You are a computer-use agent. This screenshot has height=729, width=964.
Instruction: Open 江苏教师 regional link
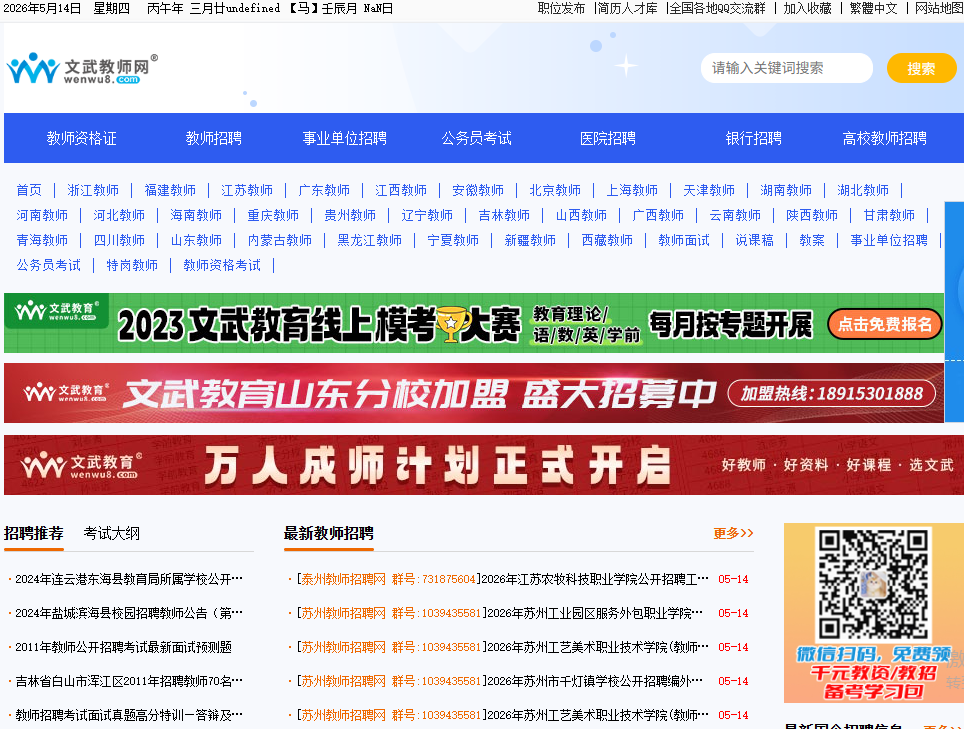[x=247, y=191]
